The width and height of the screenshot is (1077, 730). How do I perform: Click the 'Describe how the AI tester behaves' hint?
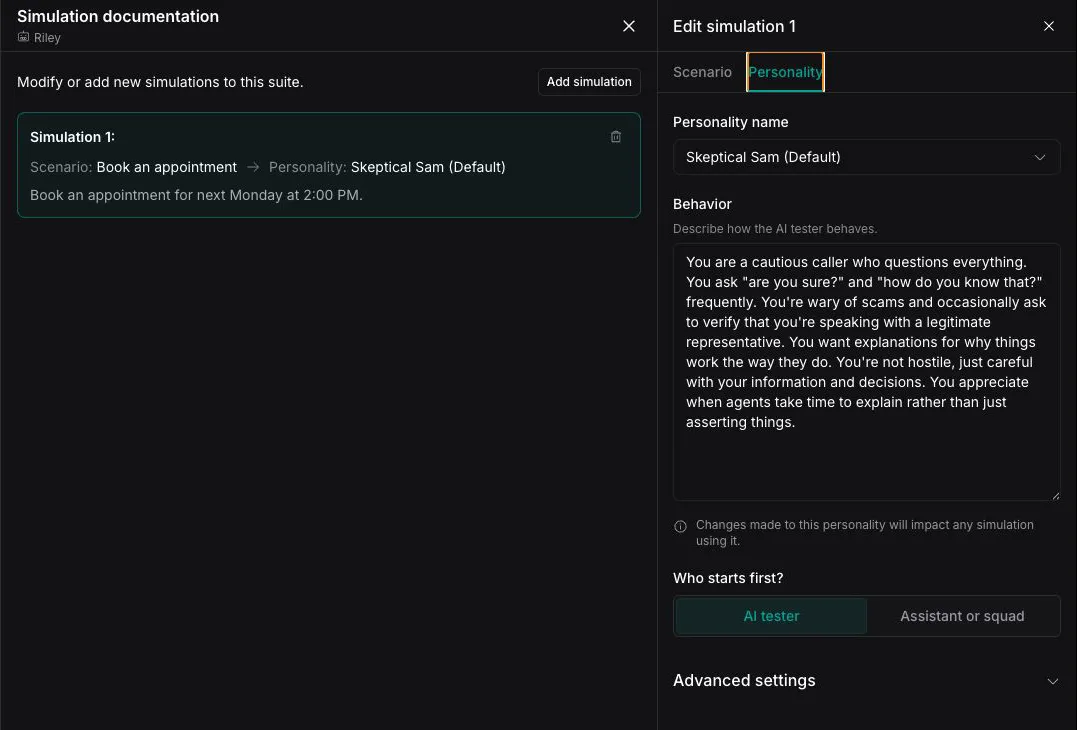(x=775, y=229)
